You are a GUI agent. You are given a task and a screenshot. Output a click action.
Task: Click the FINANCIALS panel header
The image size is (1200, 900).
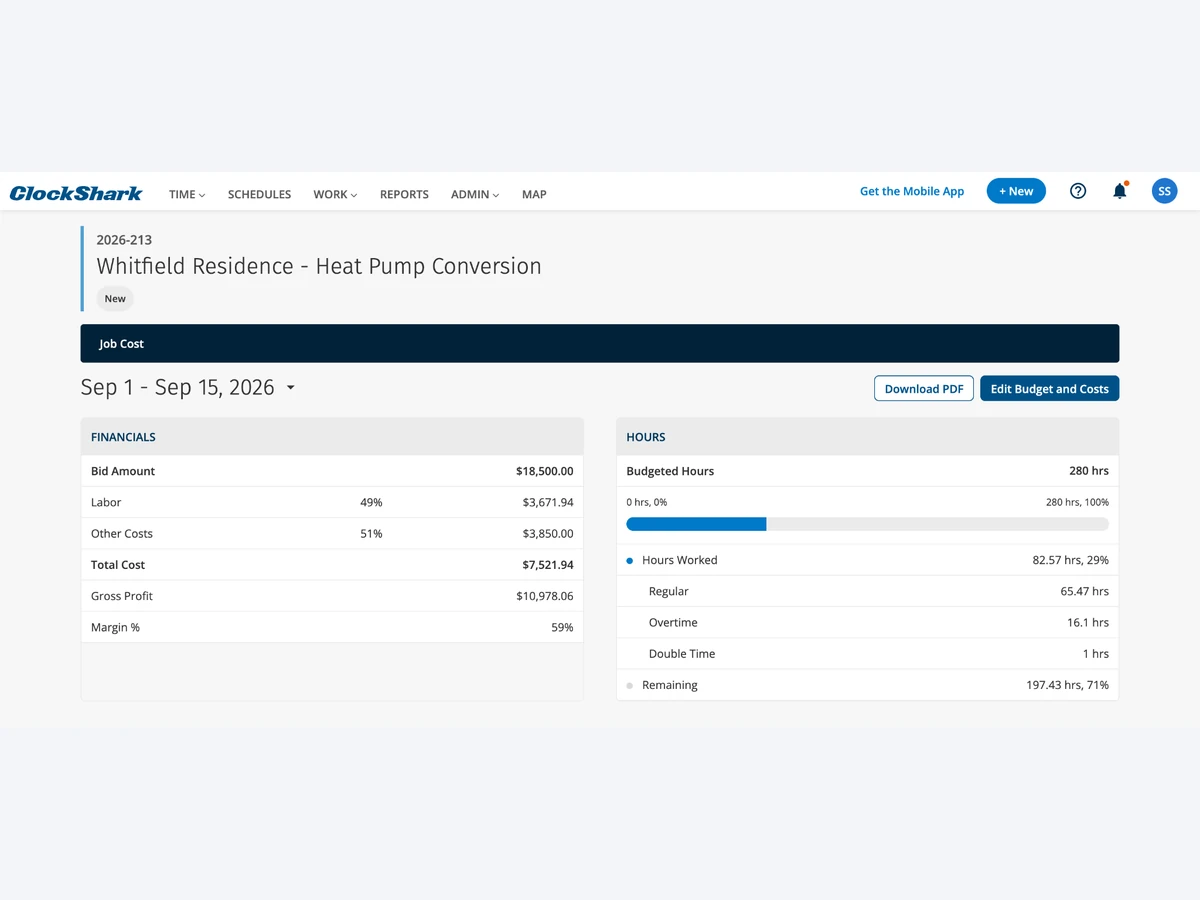tap(332, 437)
